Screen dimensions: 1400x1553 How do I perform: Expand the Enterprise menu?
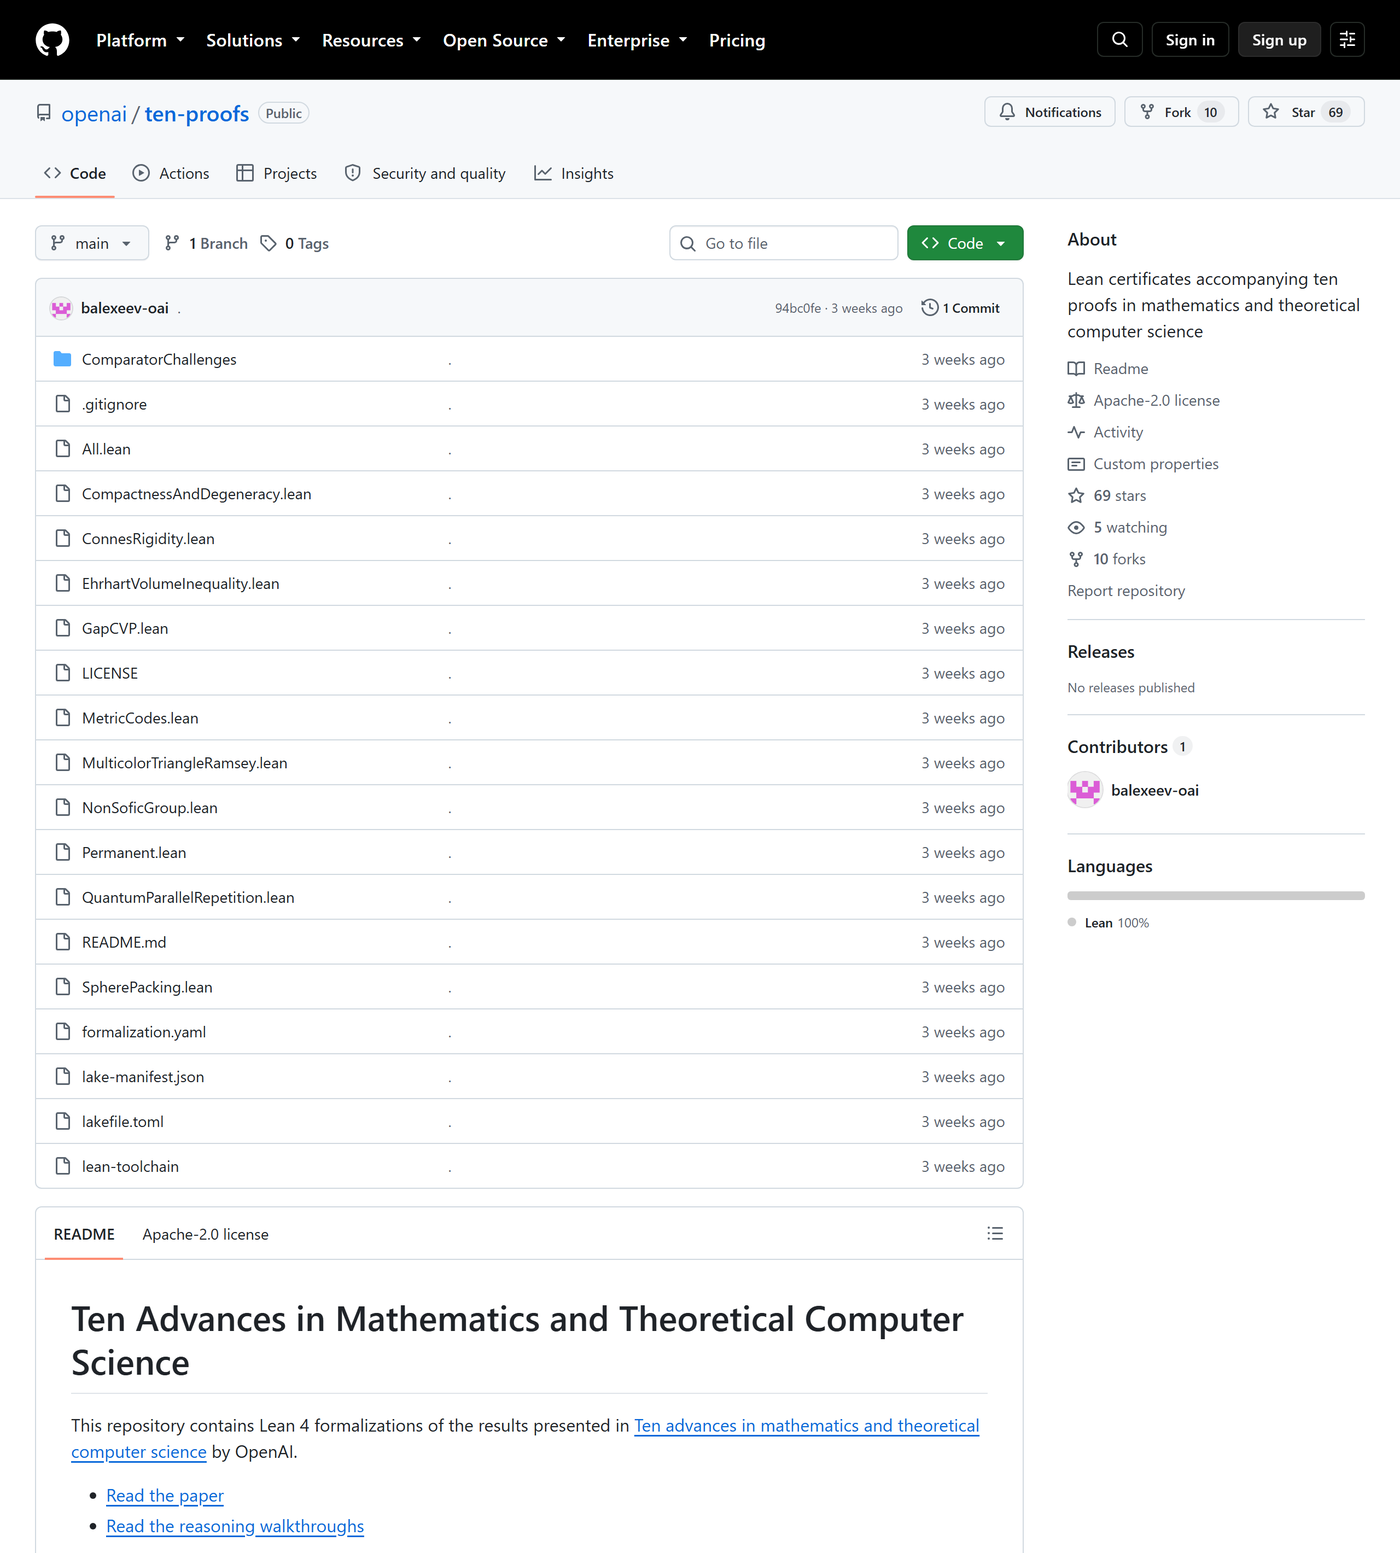637,40
